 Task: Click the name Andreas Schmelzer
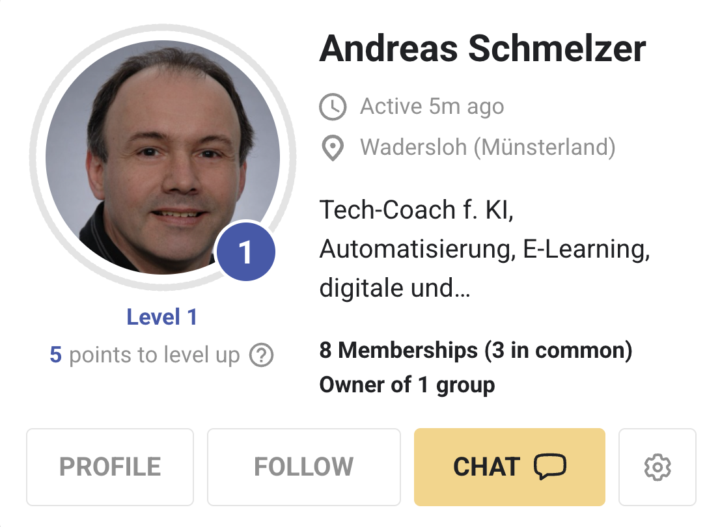482,48
